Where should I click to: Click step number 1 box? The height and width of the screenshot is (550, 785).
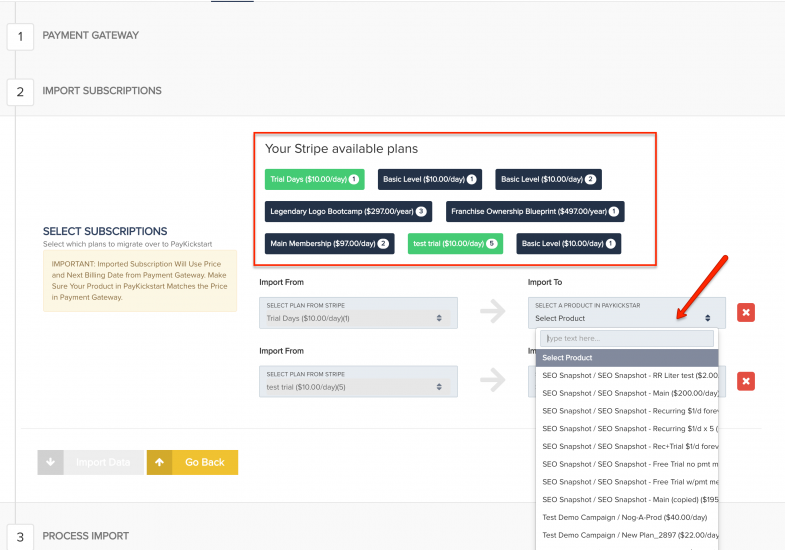[x=20, y=36]
